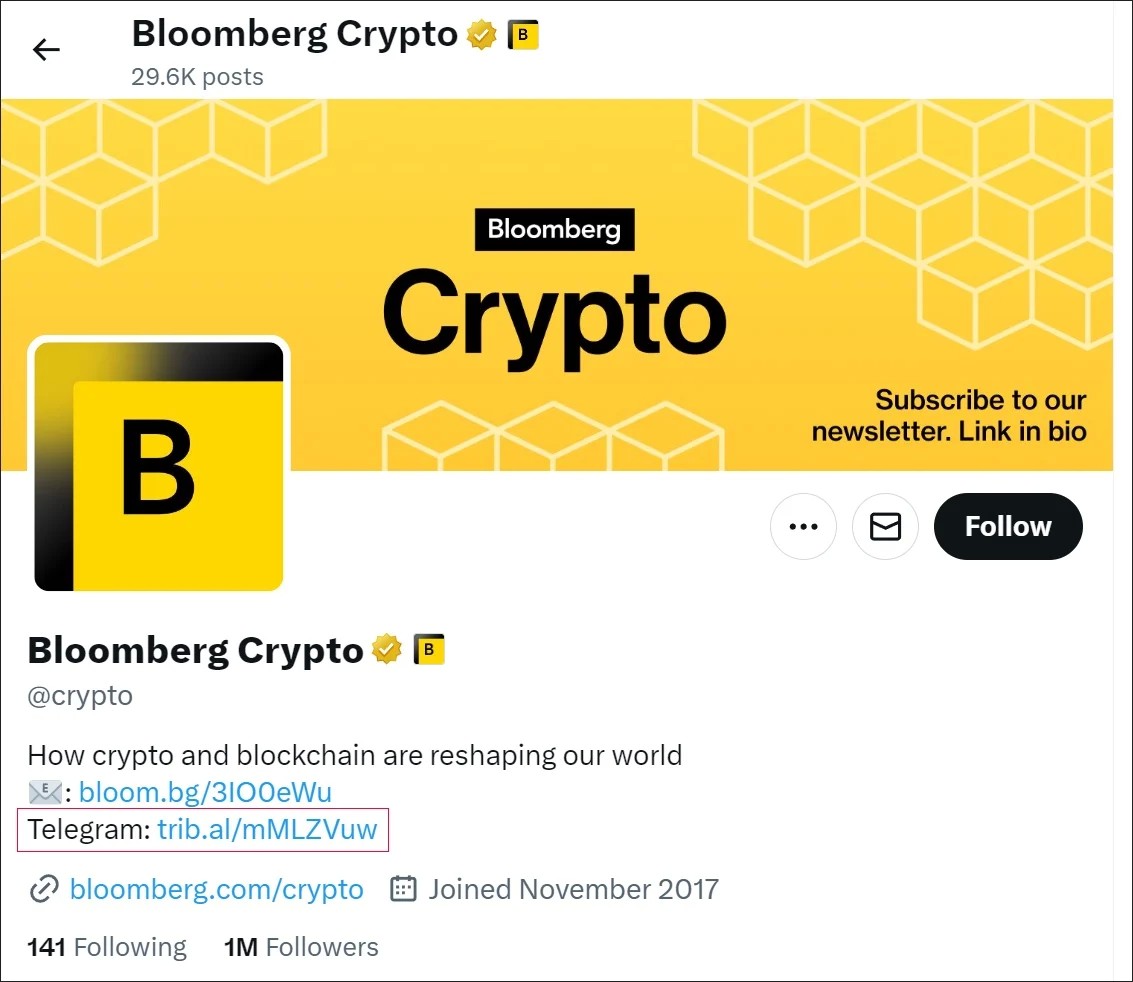The width and height of the screenshot is (1133, 982).
Task: Click the Bloomberg affiliate badge beside the profile name
Action: click(429, 650)
